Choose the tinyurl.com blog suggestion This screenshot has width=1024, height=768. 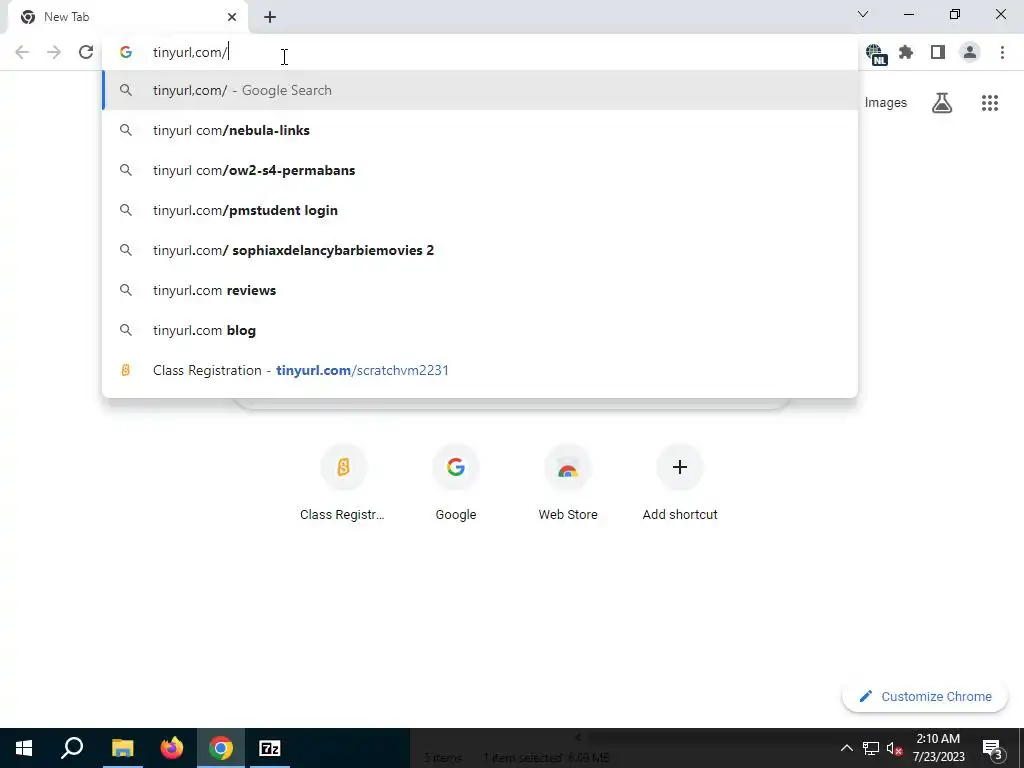click(480, 330)
